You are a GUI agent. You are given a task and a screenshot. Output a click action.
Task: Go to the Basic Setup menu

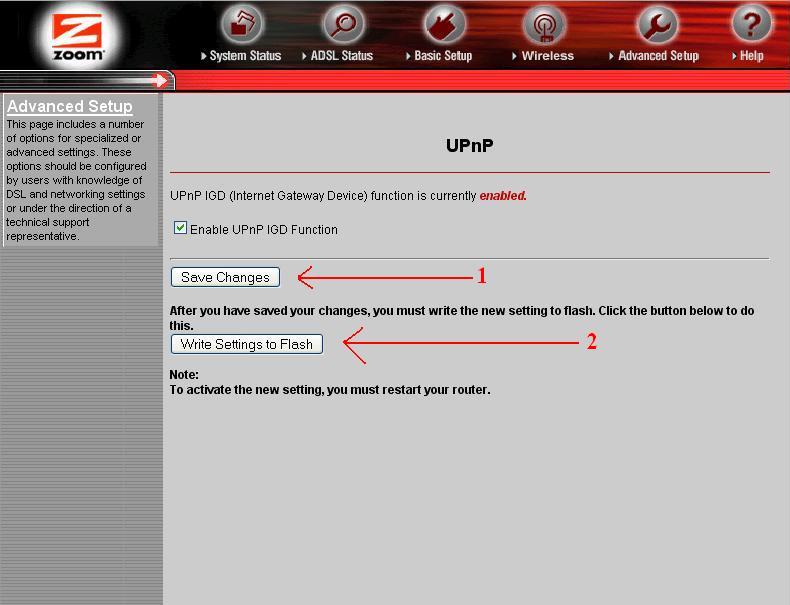click(439, 56)
